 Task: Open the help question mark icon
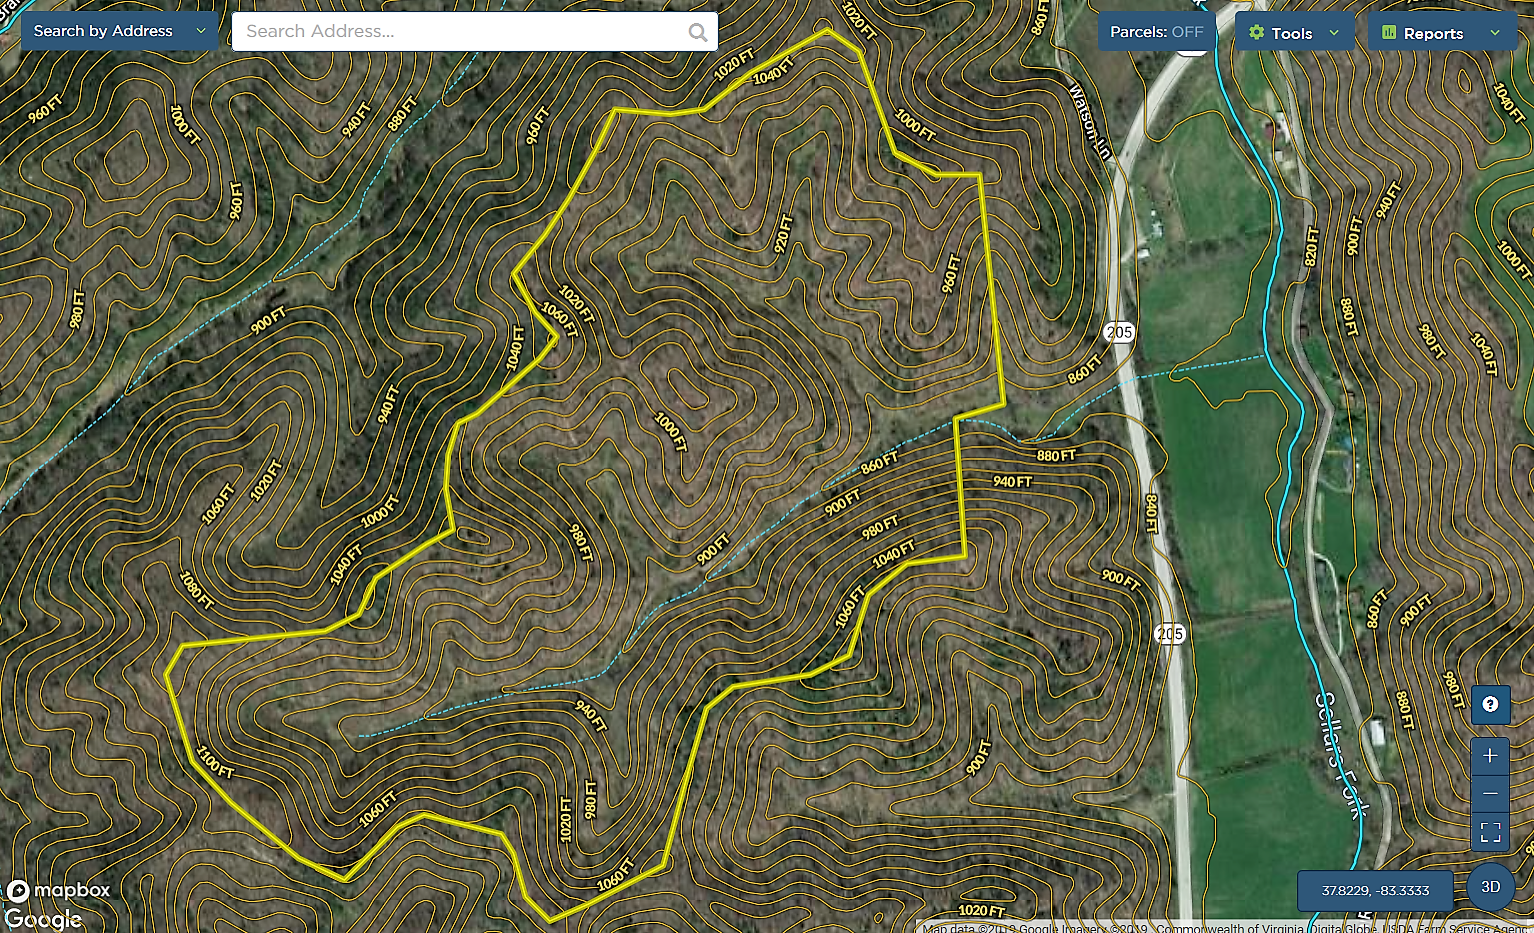coord(1490,704)
